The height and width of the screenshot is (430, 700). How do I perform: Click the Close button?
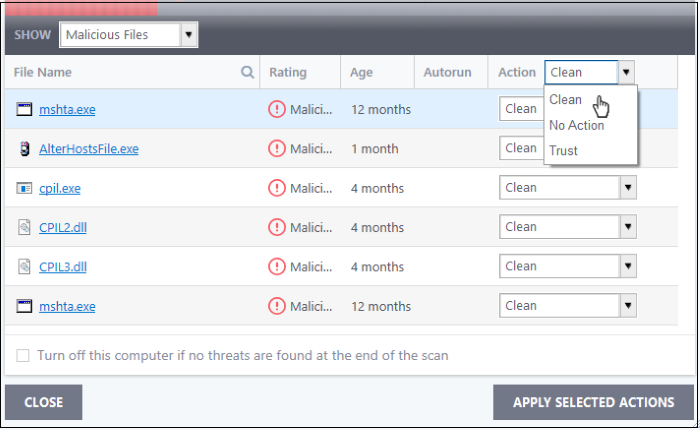pyautogui.click(x=44, y=402)
